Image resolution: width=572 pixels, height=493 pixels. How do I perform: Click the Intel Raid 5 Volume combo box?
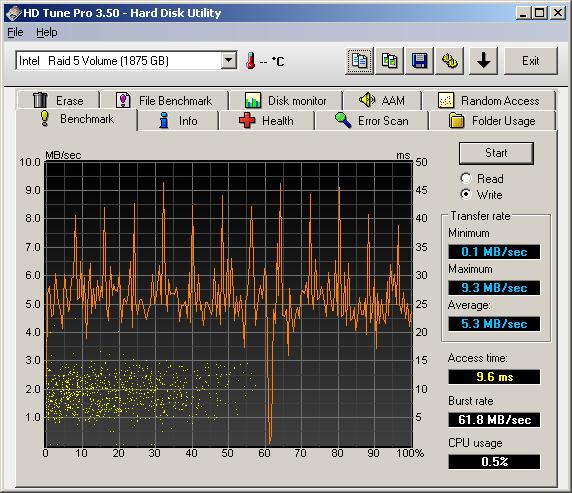tap(126, 61)
